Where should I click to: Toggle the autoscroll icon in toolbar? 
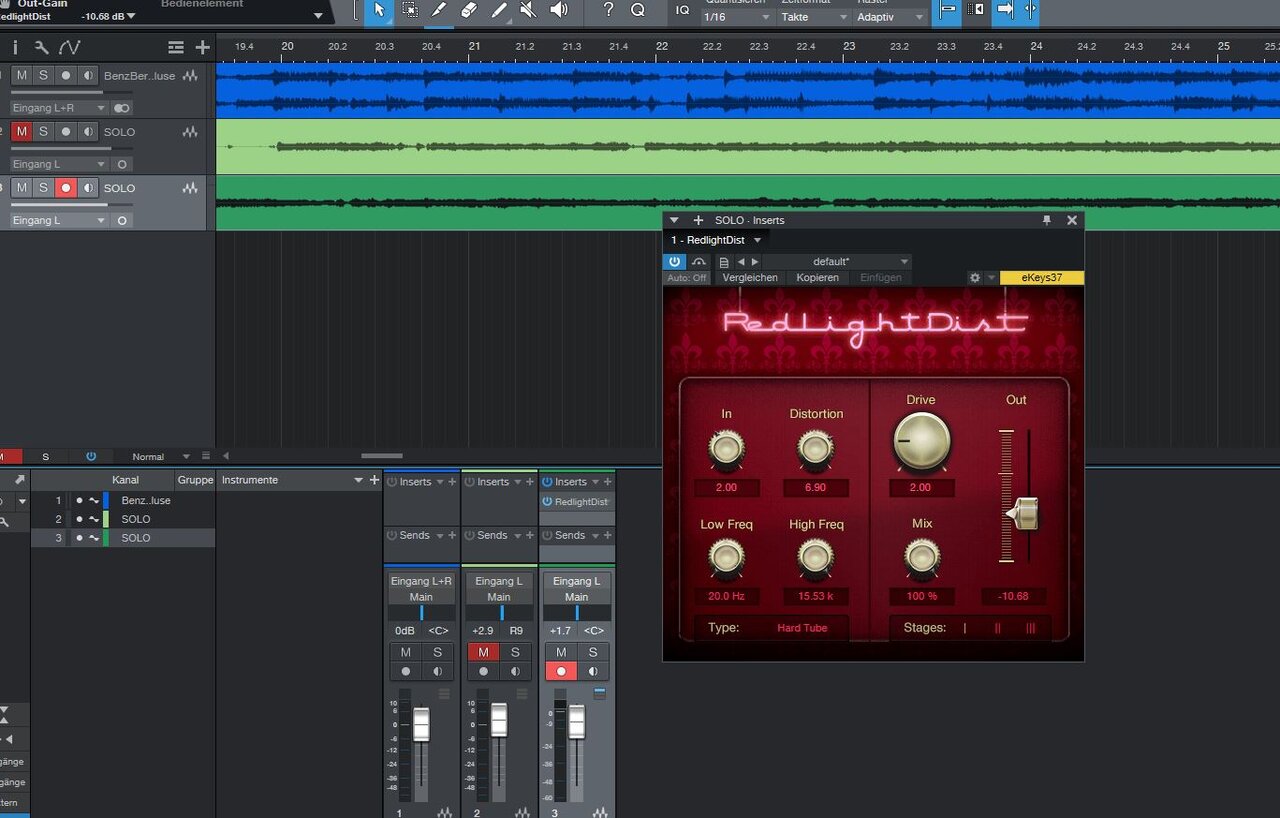[x=1005, y=11]
